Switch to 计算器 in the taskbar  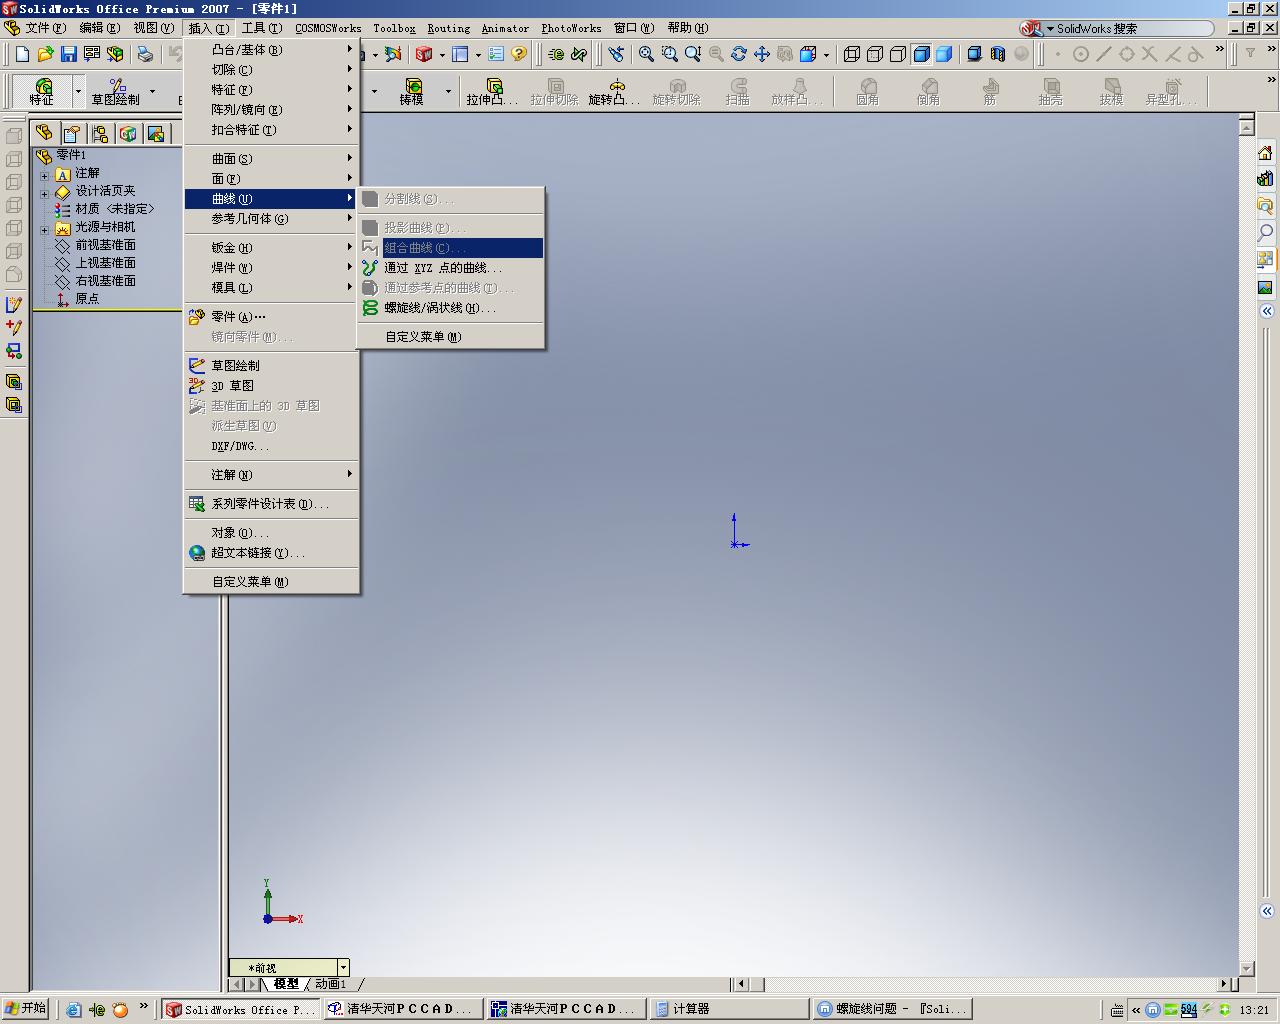728,1009
